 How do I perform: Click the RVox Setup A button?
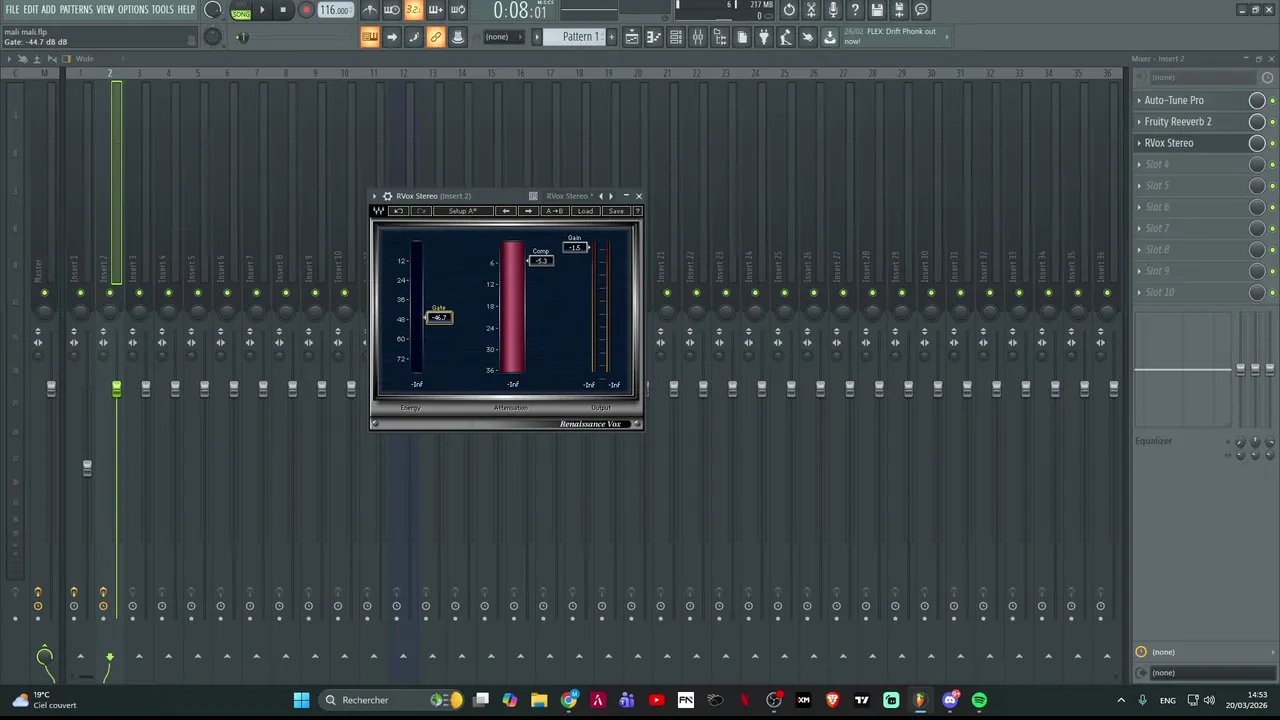coord(463,211)
